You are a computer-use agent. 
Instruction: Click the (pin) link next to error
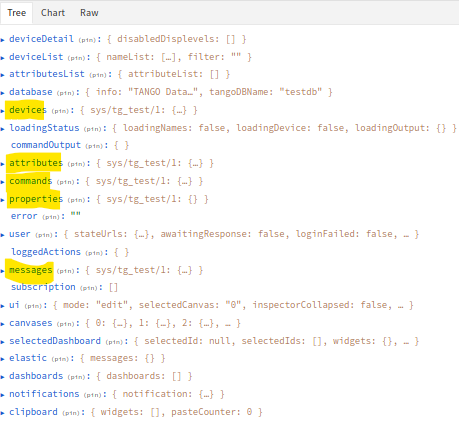51,217
